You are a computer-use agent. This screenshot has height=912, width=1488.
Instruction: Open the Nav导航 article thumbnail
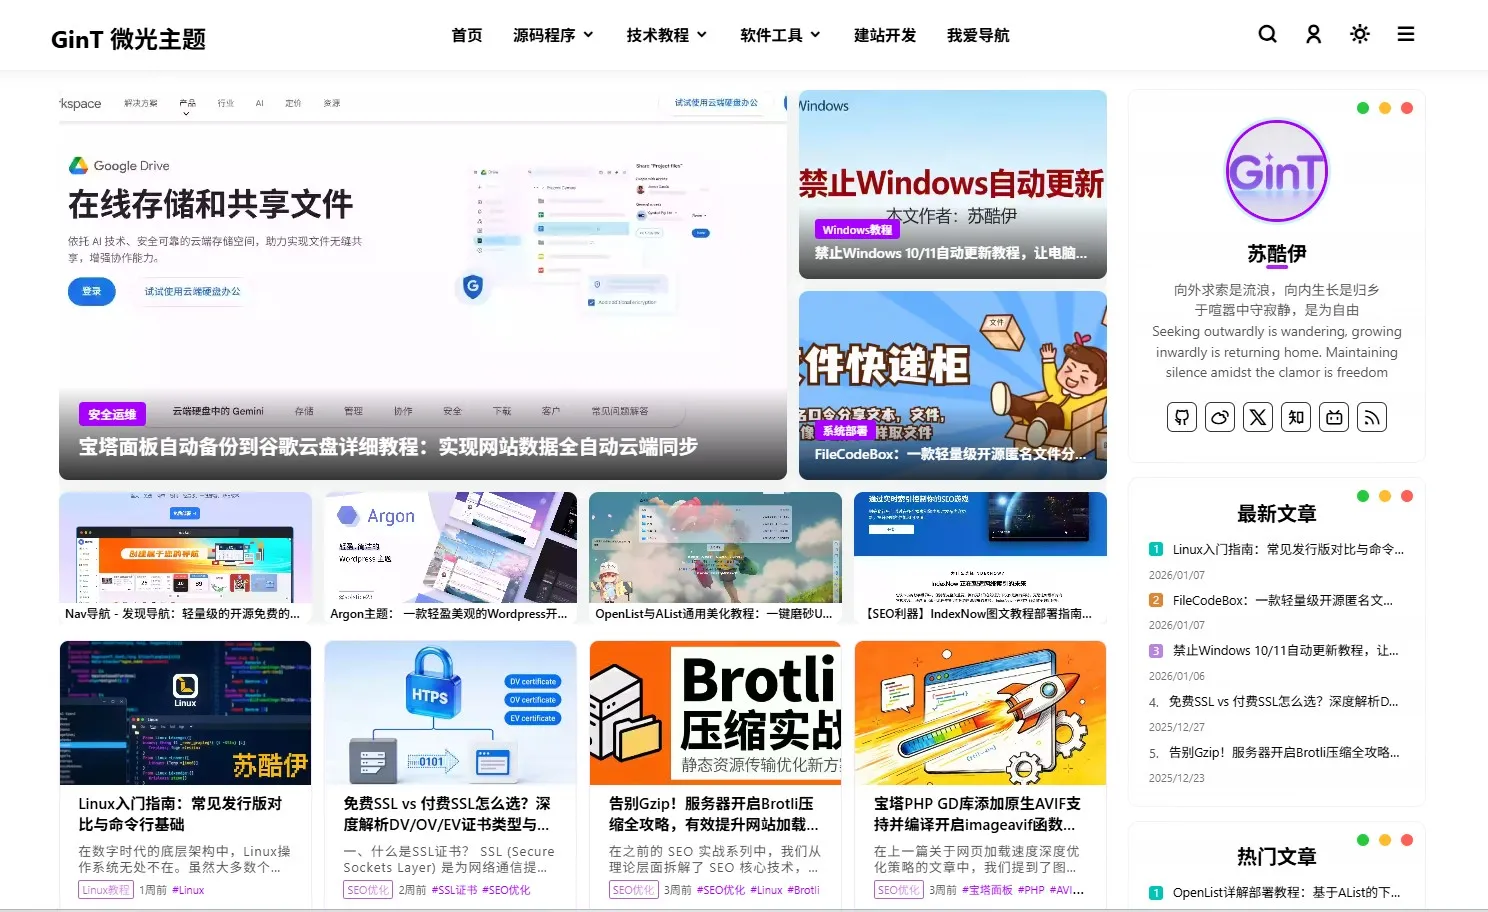185,558
